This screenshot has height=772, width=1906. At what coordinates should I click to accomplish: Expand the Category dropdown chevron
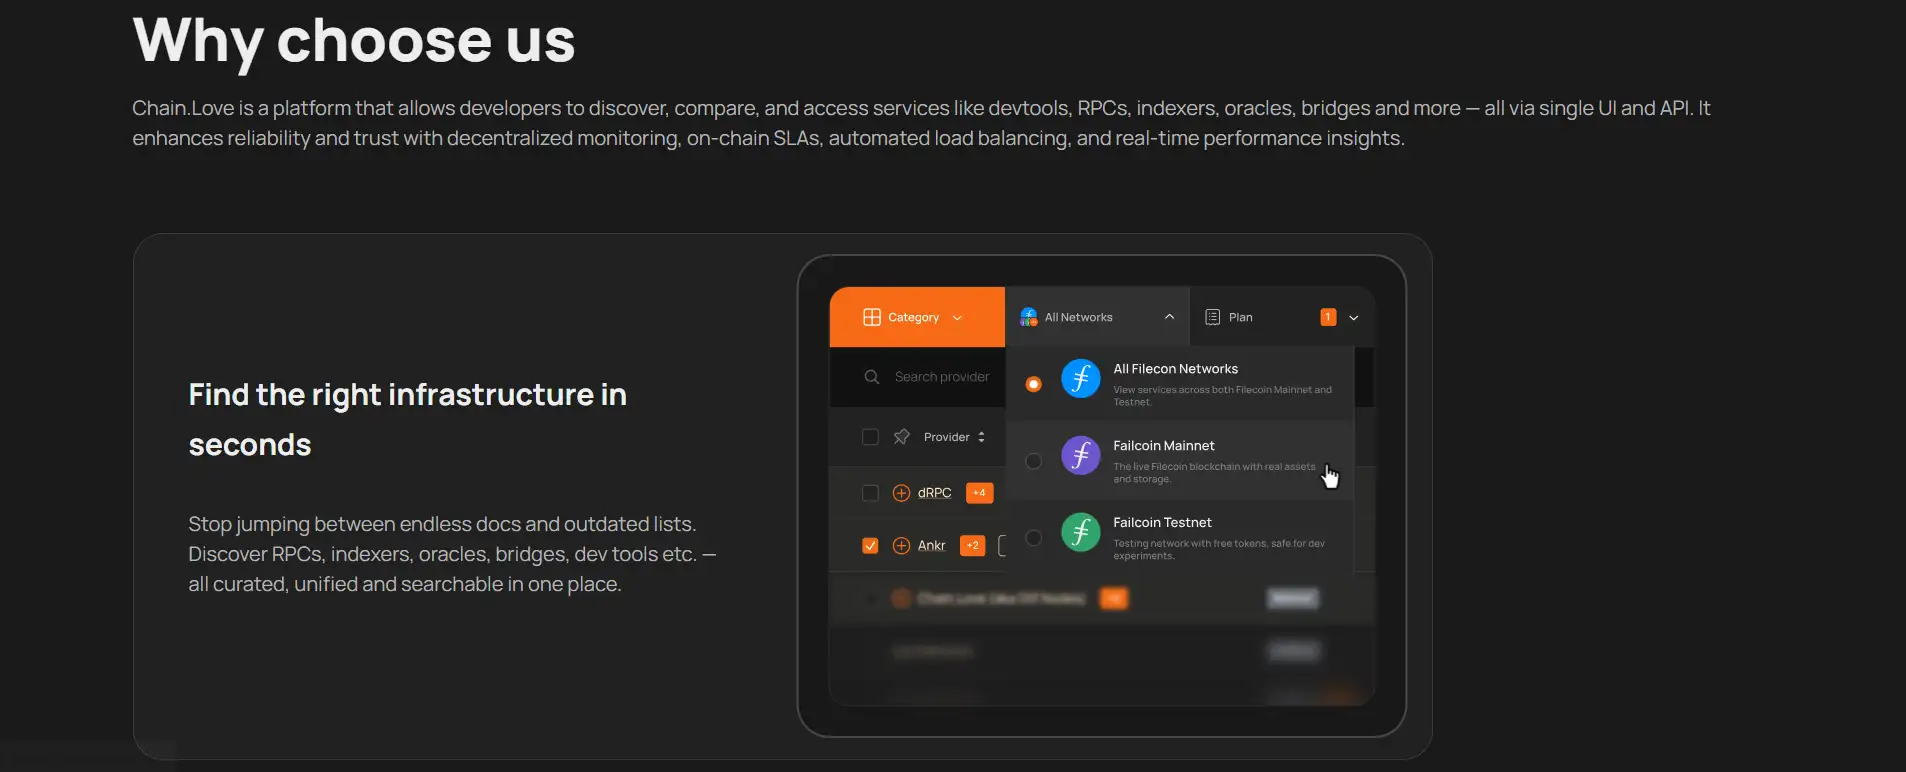957,318
